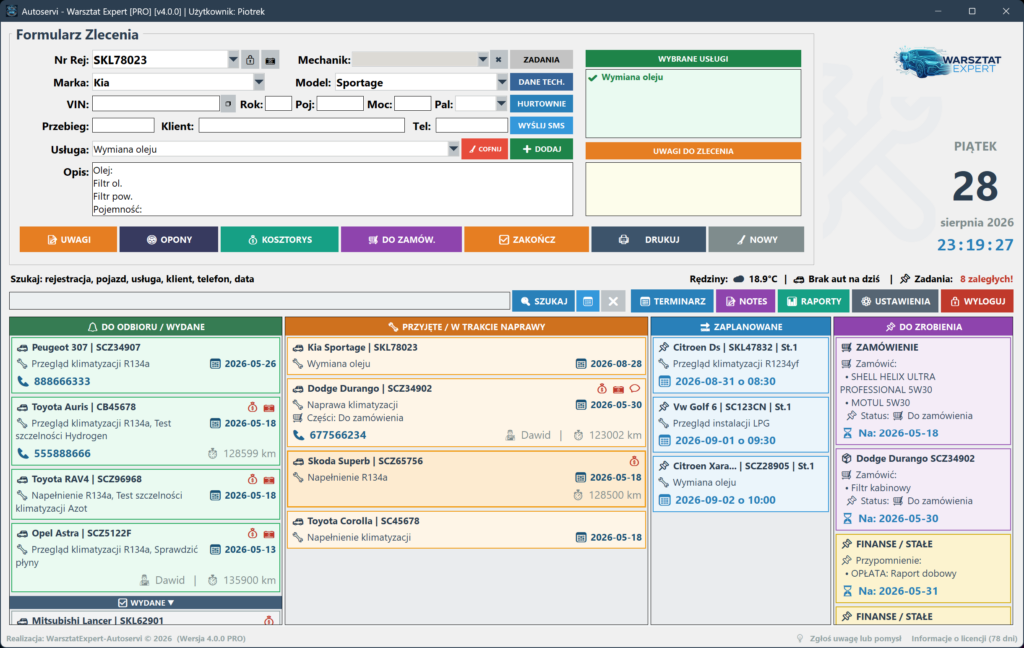
Task: Open the TERMINARZ tab
Action: pos(672,301)
